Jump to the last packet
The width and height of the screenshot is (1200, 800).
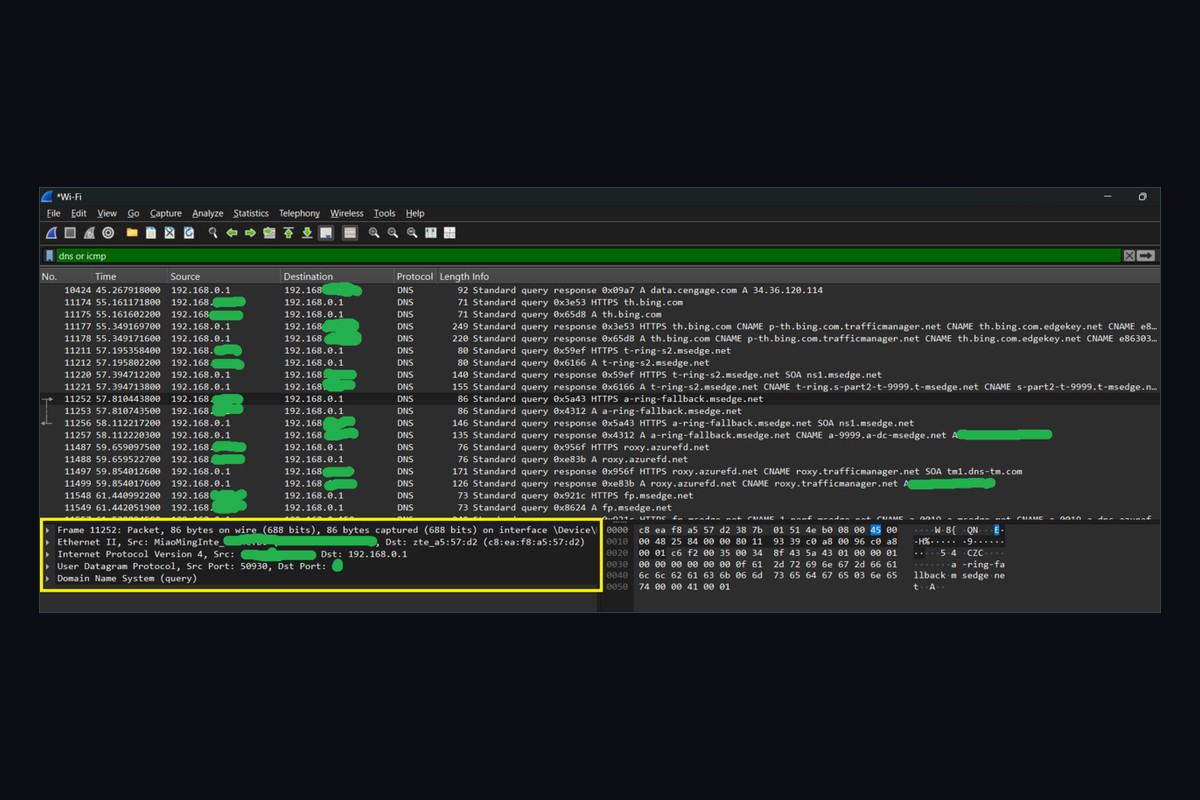click(307, 232)
